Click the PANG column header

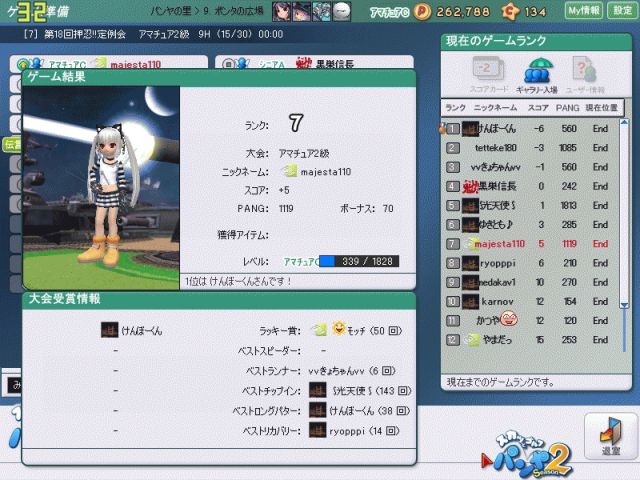coord(567,108)
